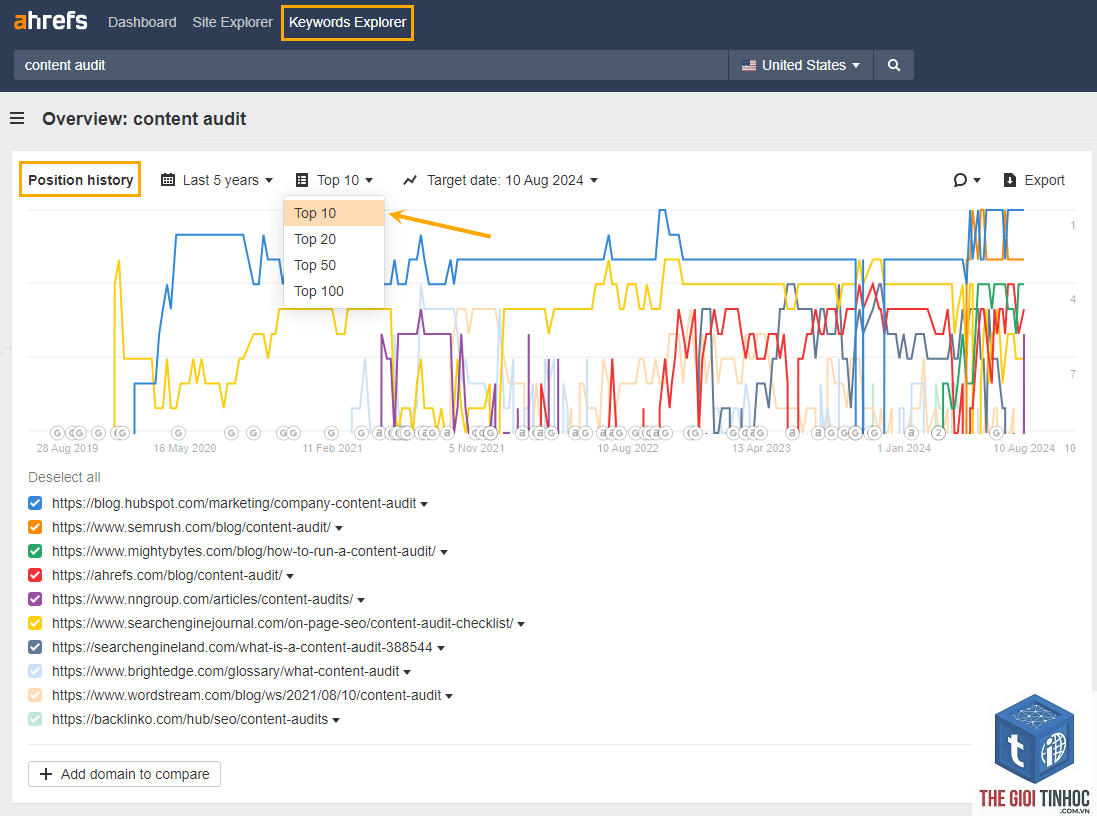Click the calendar icon beside Last 5 years

coord(168,180)
